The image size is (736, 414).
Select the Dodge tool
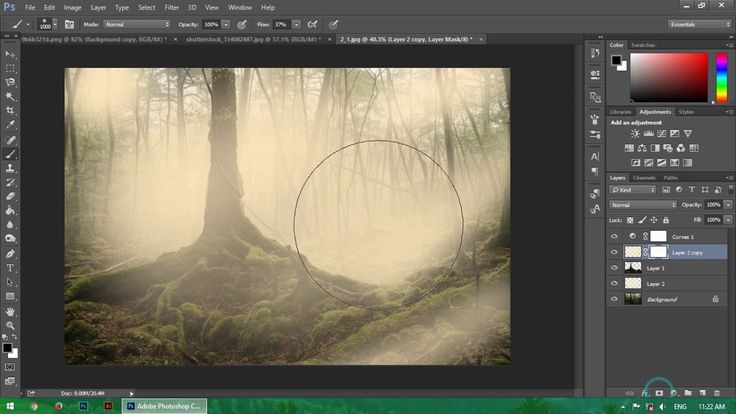point(10,238)
